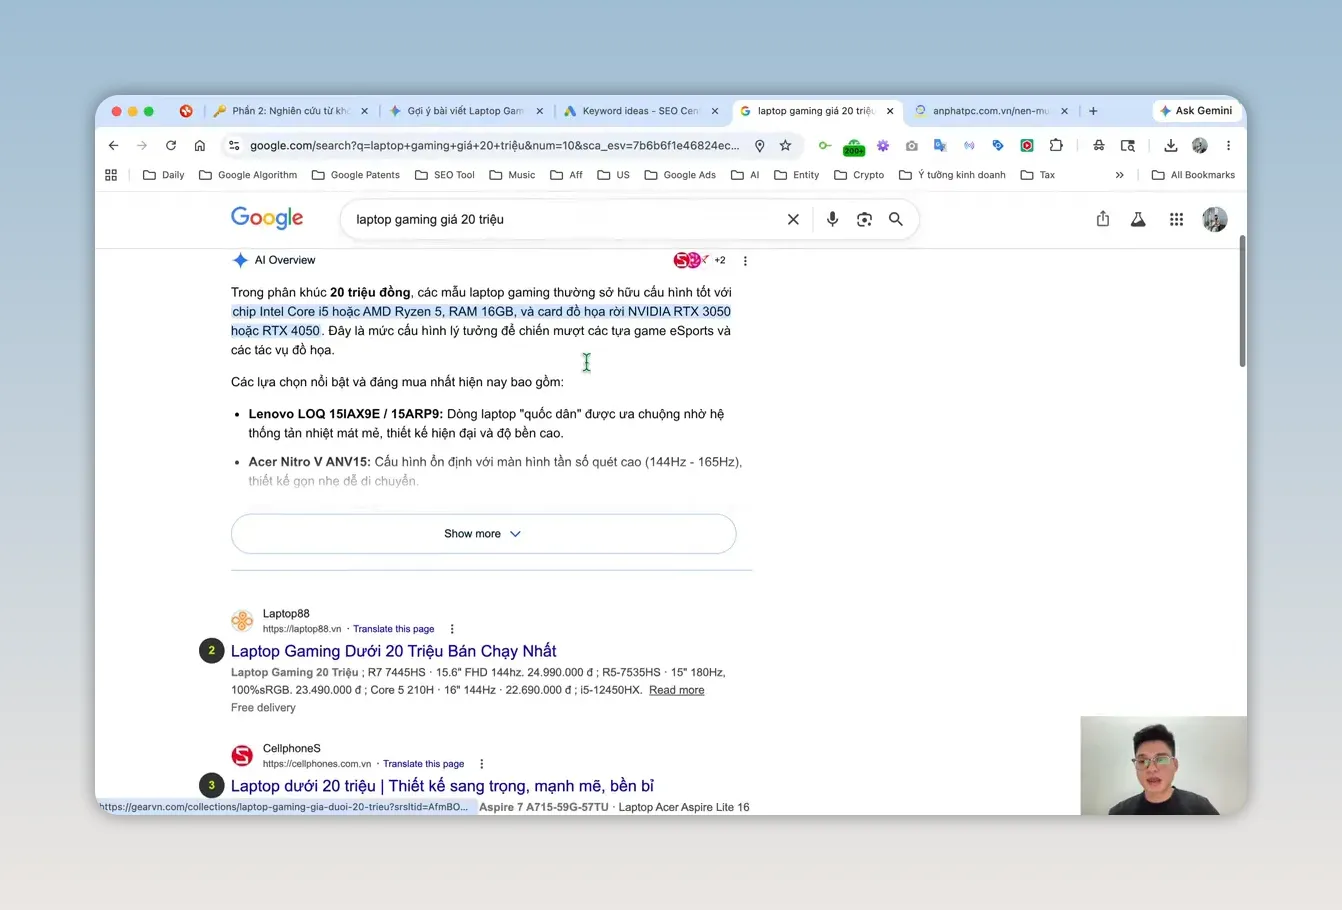Open the Google account avatar
Screen dimensions: 1342x910
1215,219
